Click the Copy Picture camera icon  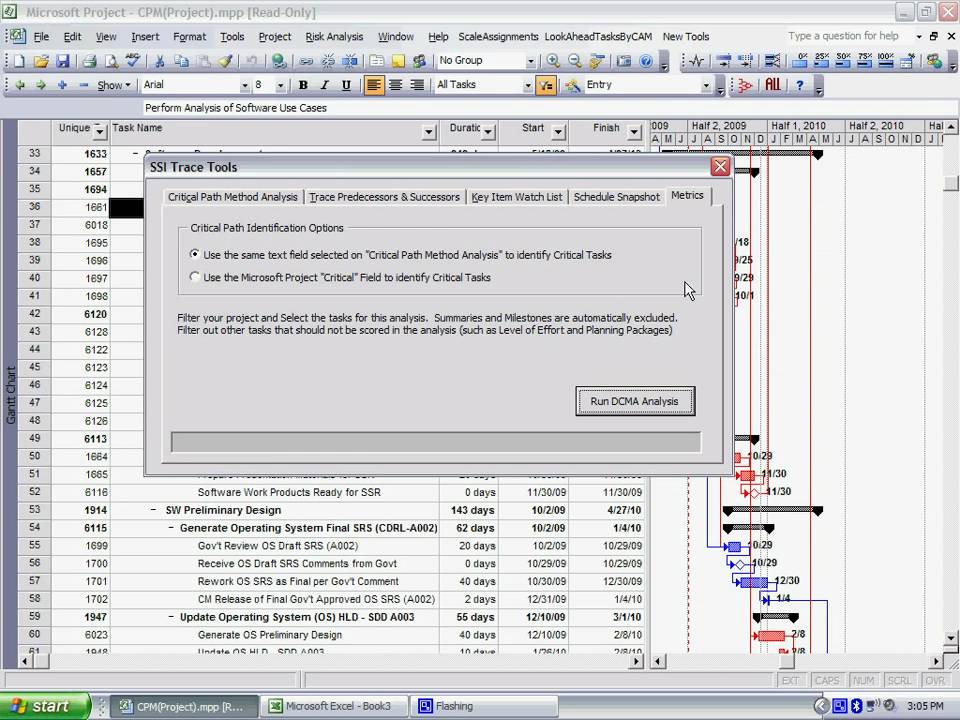624,61
